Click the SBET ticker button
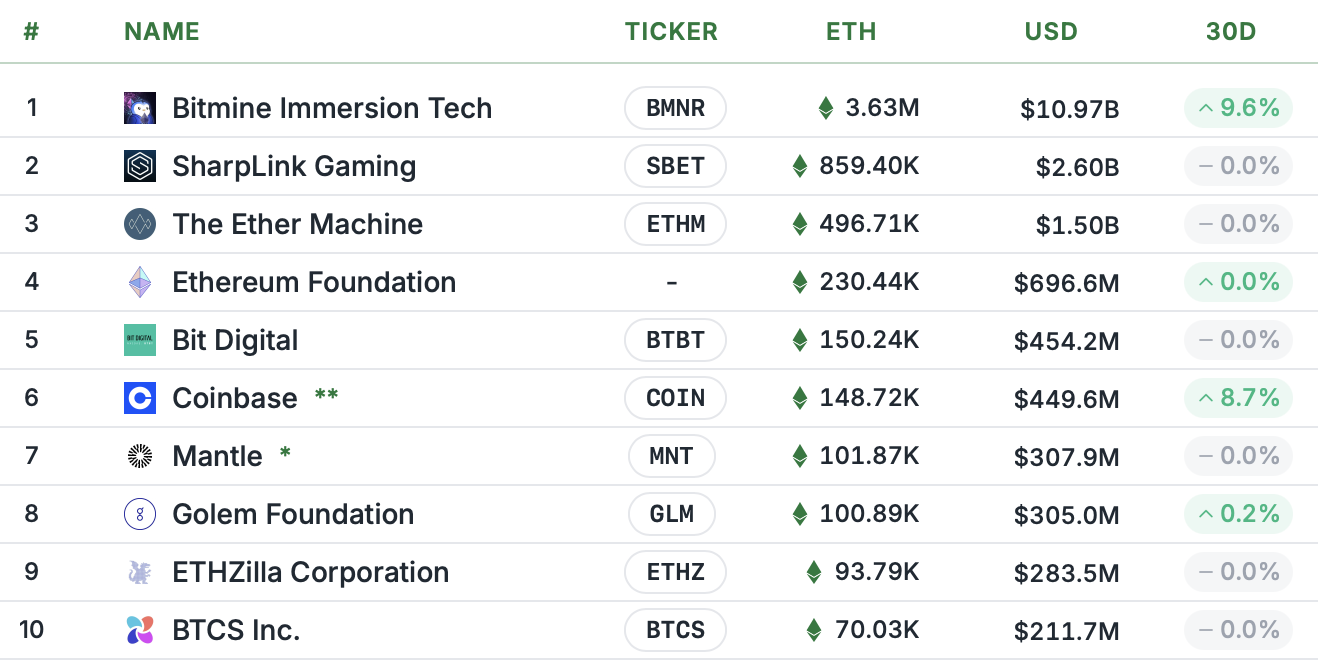The width and height of the screenshot is (1318, 666). click(x=675, y=166)
